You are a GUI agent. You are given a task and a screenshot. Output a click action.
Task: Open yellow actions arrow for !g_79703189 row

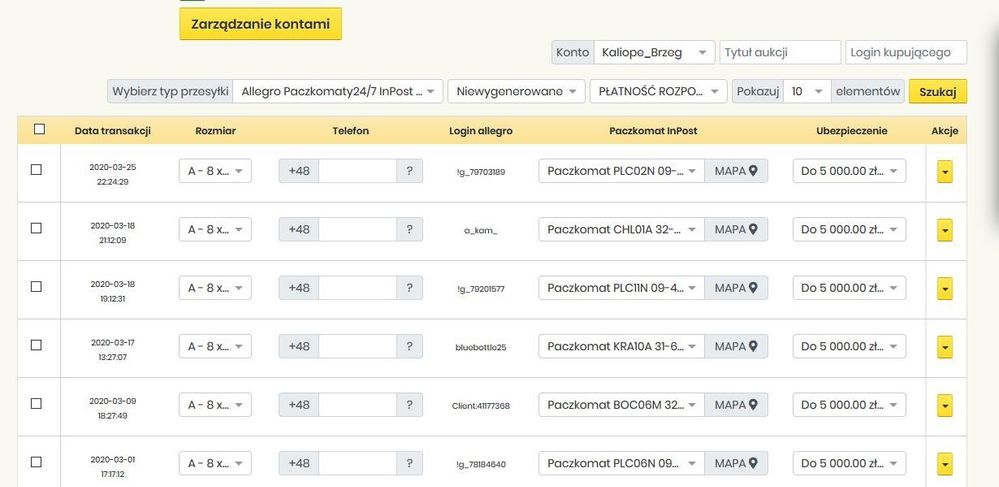click(x=945, y=171)
